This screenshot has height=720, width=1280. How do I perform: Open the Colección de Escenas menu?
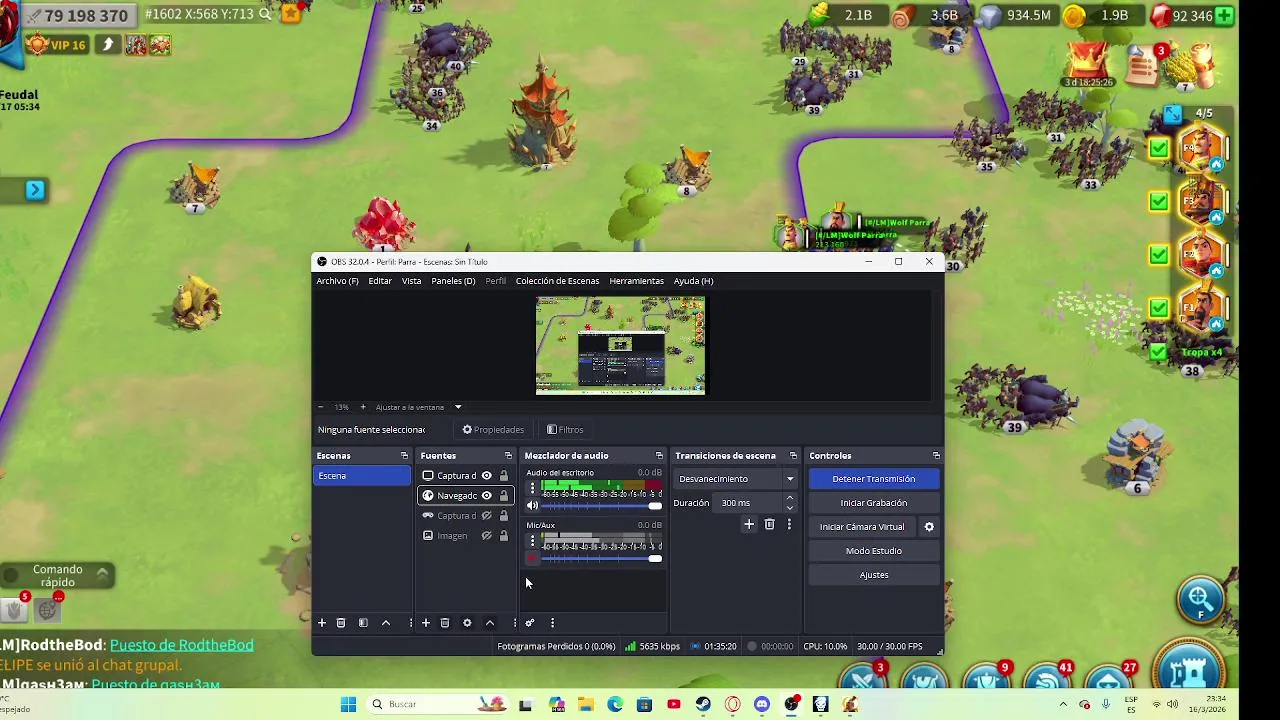pos(557,281)
